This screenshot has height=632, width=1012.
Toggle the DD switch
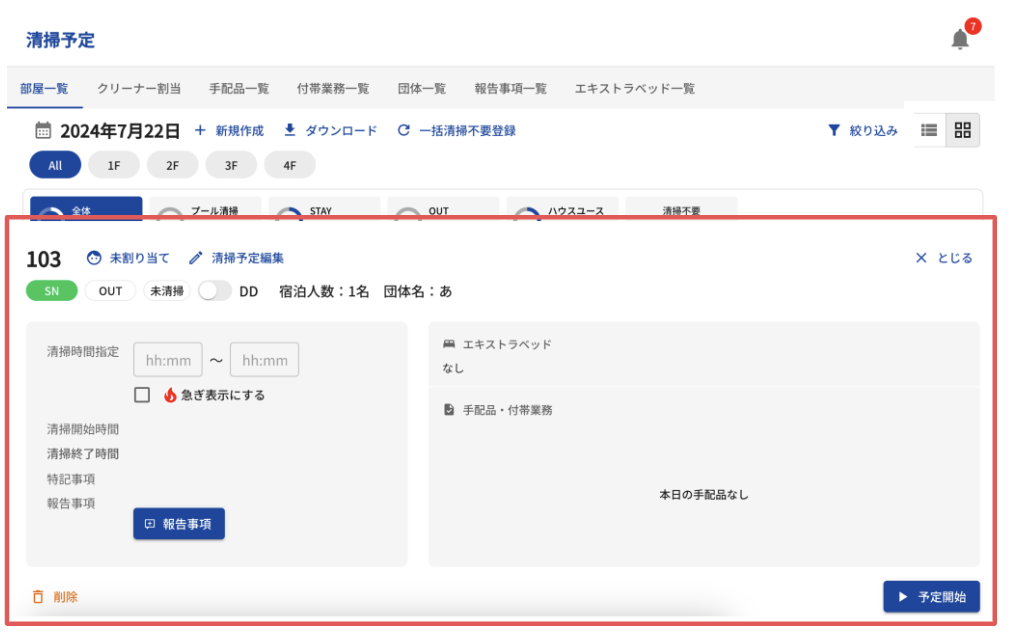tap(215, 291)
